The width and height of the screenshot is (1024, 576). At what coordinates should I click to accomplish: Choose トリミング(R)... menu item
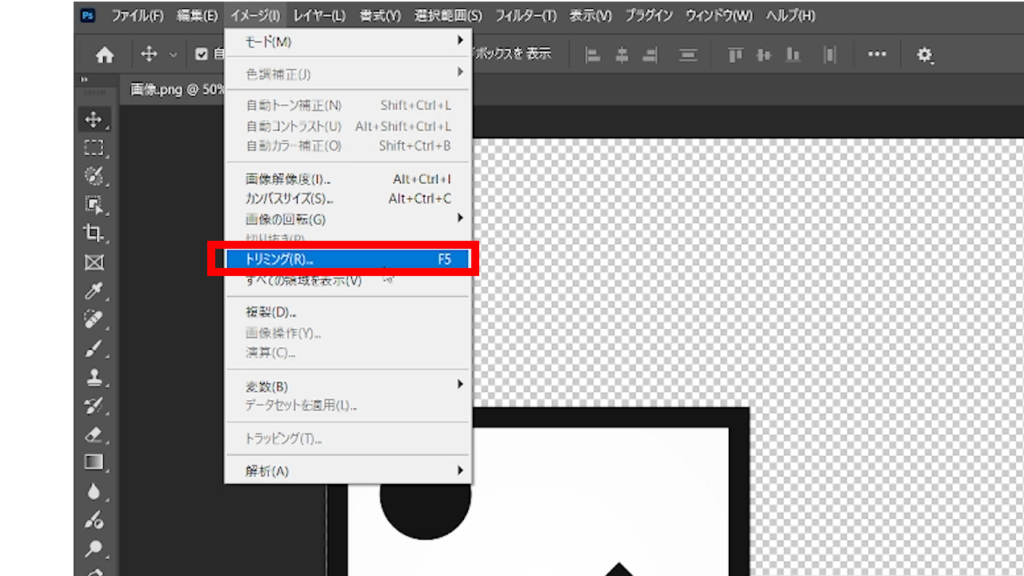348,259
